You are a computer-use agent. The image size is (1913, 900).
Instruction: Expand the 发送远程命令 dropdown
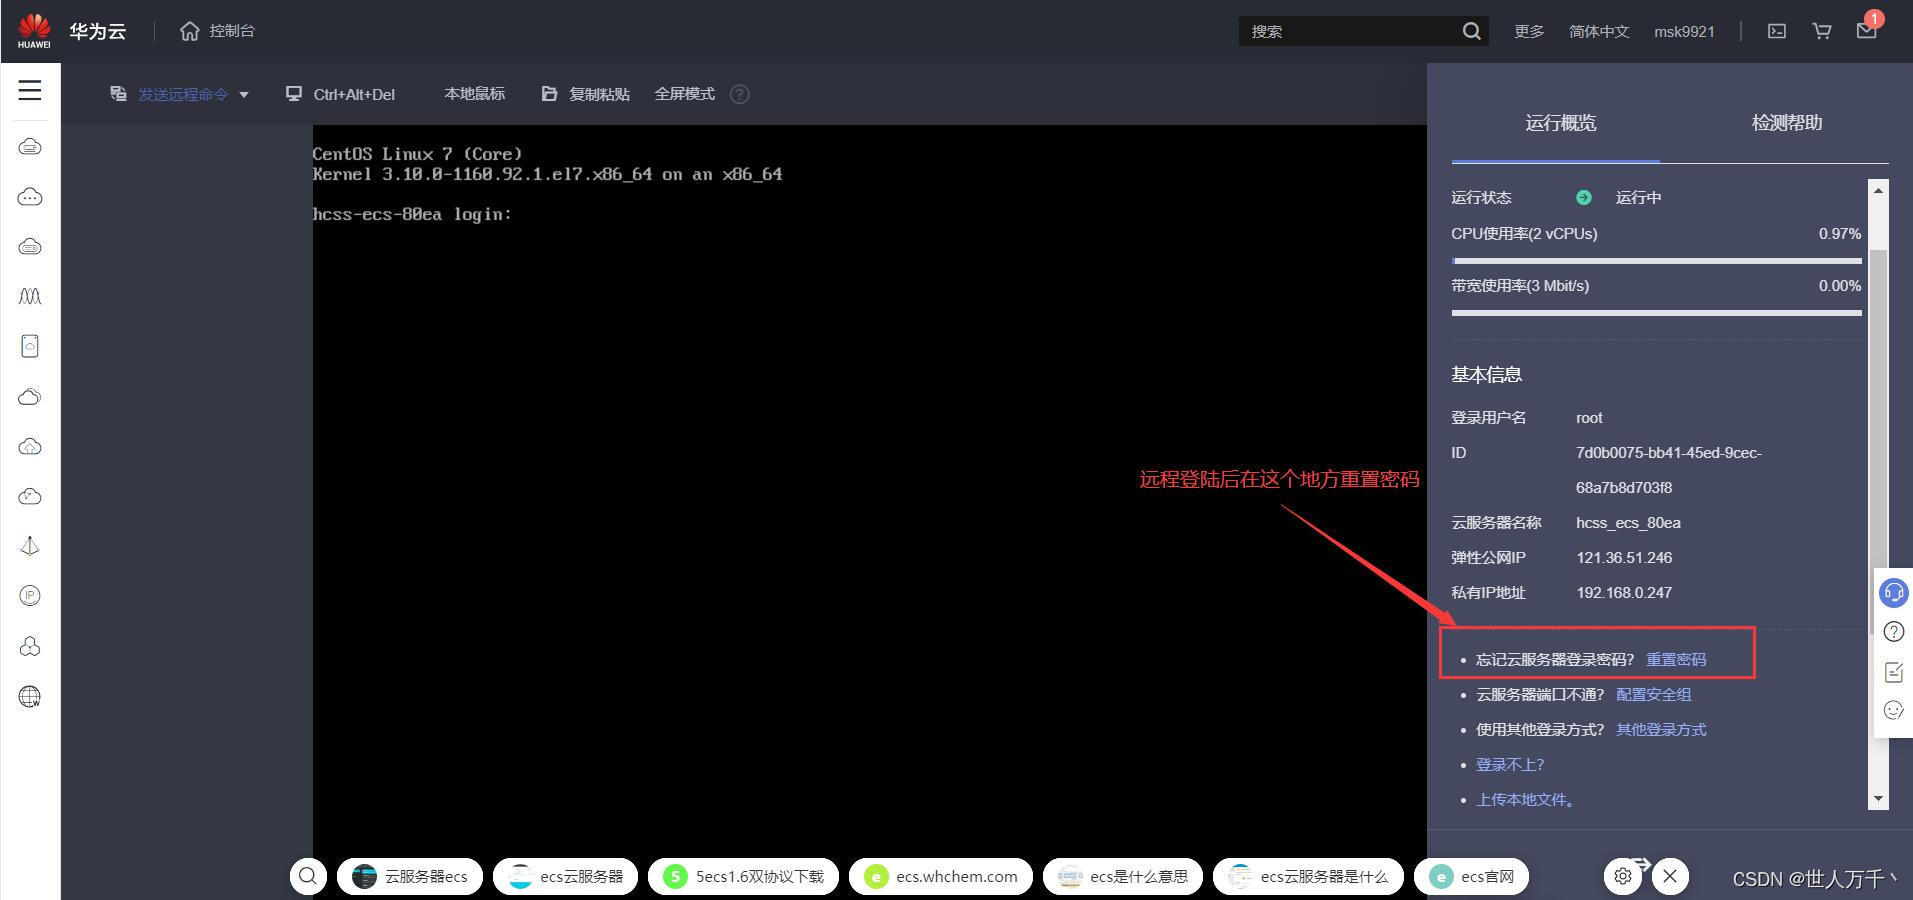coord(179,94)
